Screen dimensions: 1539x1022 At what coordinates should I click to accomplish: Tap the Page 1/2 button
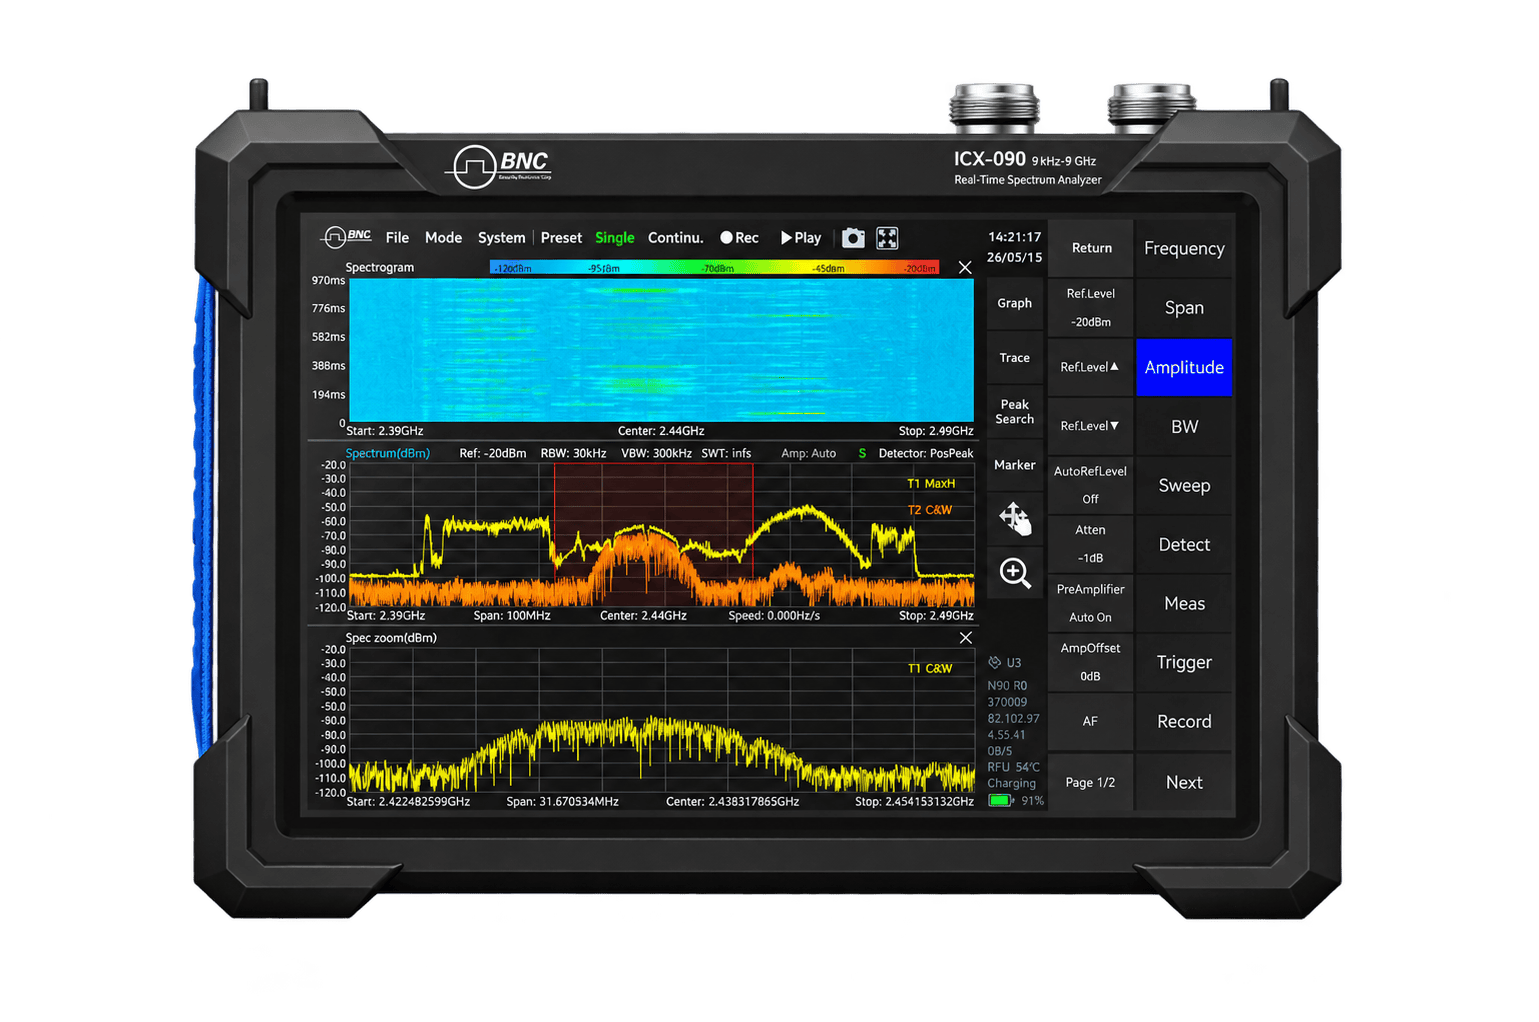tap(1090, 782)
